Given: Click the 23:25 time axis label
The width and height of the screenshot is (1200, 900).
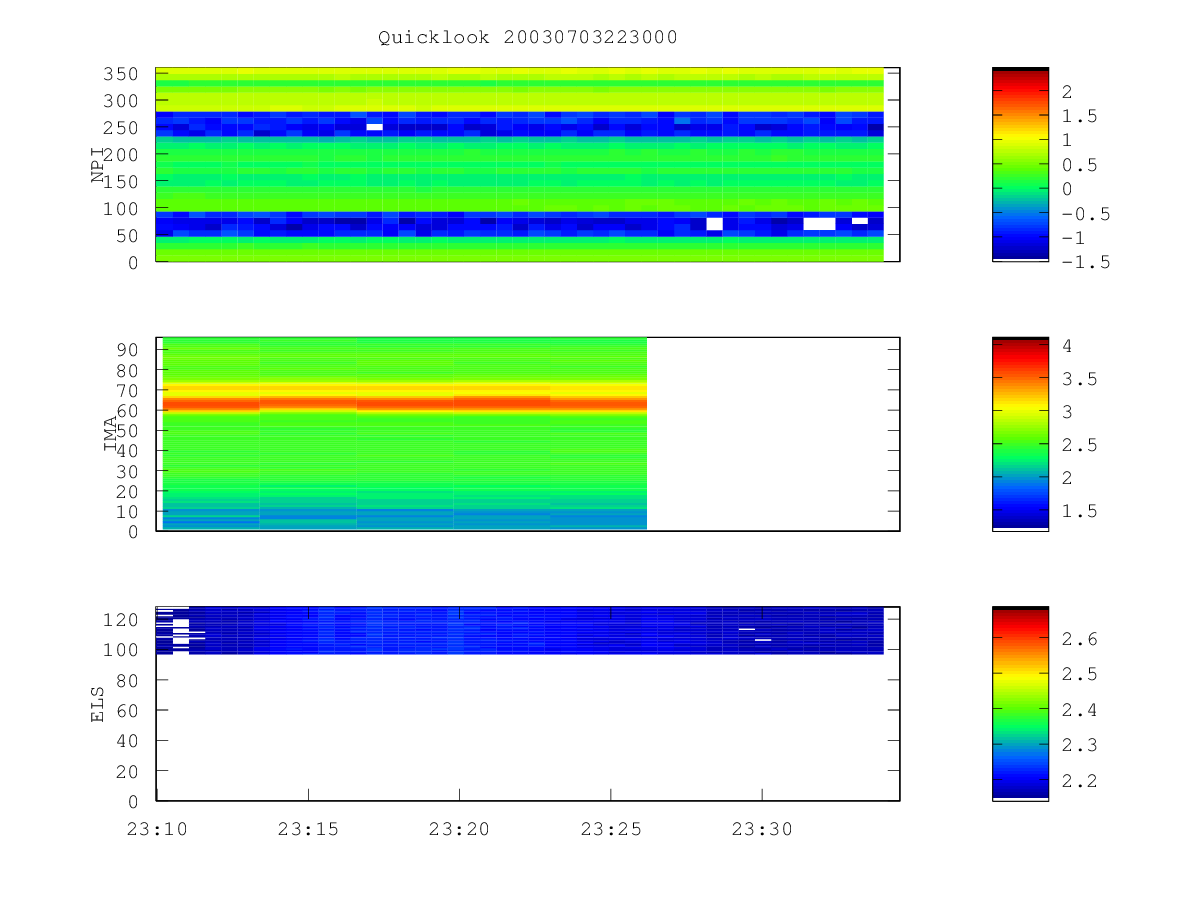Looking at the screenshot, I should pyautogui.click(x=611, y=829).
